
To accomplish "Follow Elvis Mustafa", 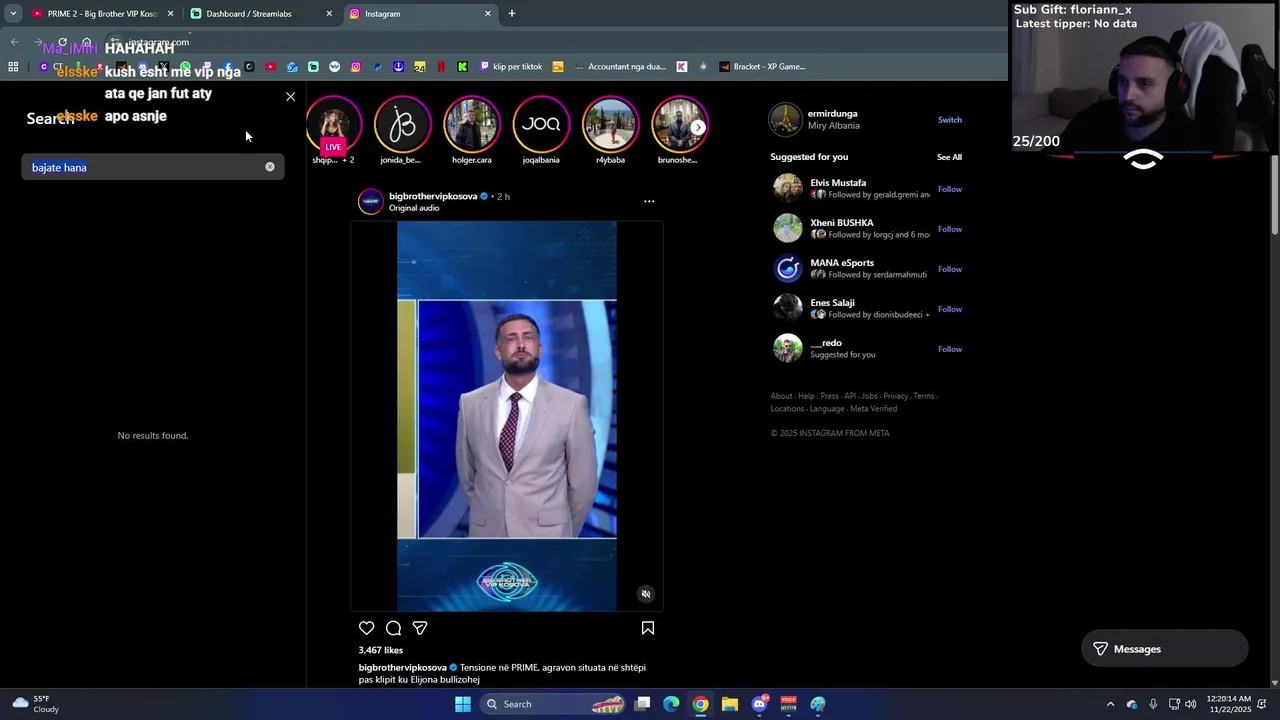I will (949, 189).
